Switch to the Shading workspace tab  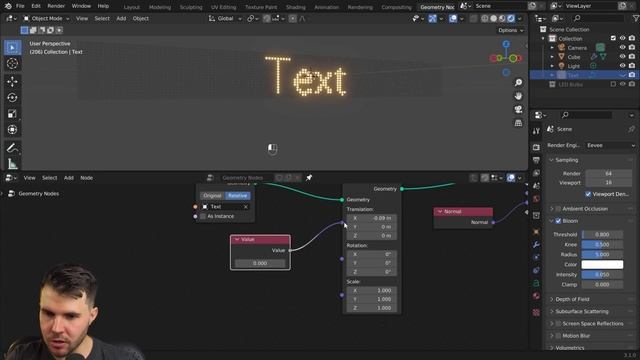point(296,7)
